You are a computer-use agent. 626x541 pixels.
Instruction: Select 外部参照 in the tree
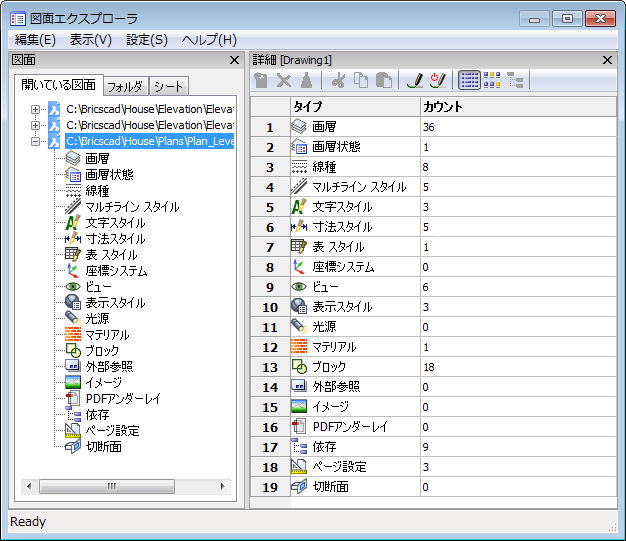pyautogui.click(x=109, y=367)
